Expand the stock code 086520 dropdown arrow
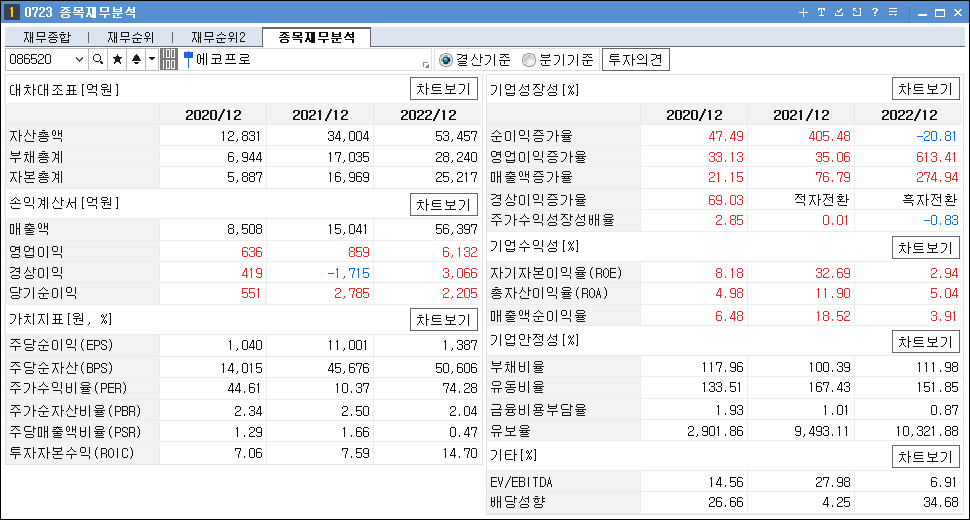 click(x=79, y=59)
